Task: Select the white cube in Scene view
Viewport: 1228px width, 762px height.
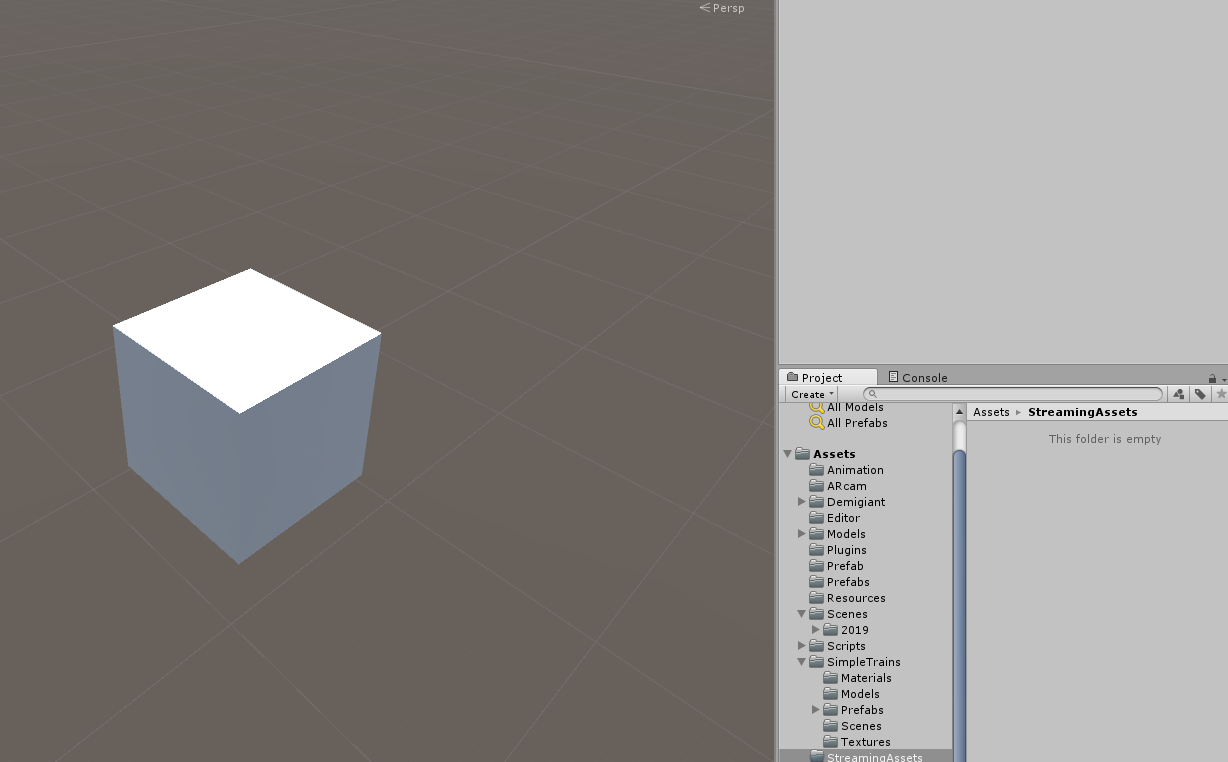Action: pos(246,415)
